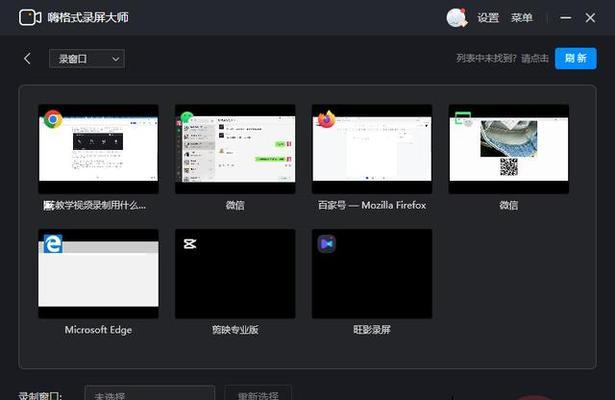The image size is (615, 400).
Task: Click the 列表中未找到? 请点击 hint text
Action: [502, 58]
